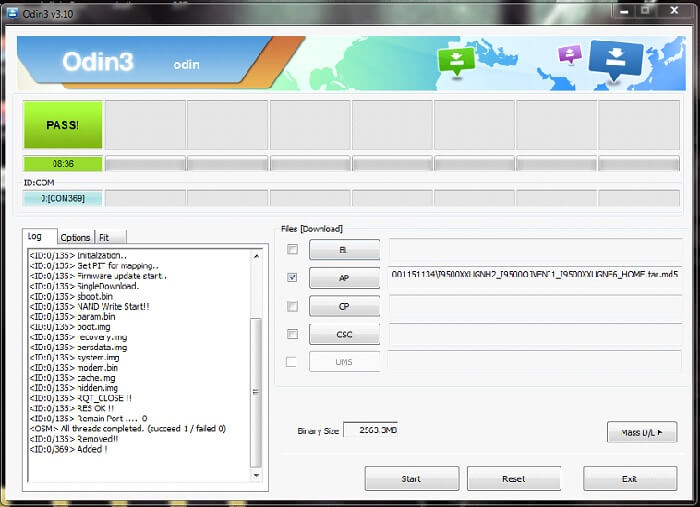Enable the CP file checkbox
Image resolution: width=700 pixels, height=507 pixels.
pyautogui.click(x=292, y=306)
